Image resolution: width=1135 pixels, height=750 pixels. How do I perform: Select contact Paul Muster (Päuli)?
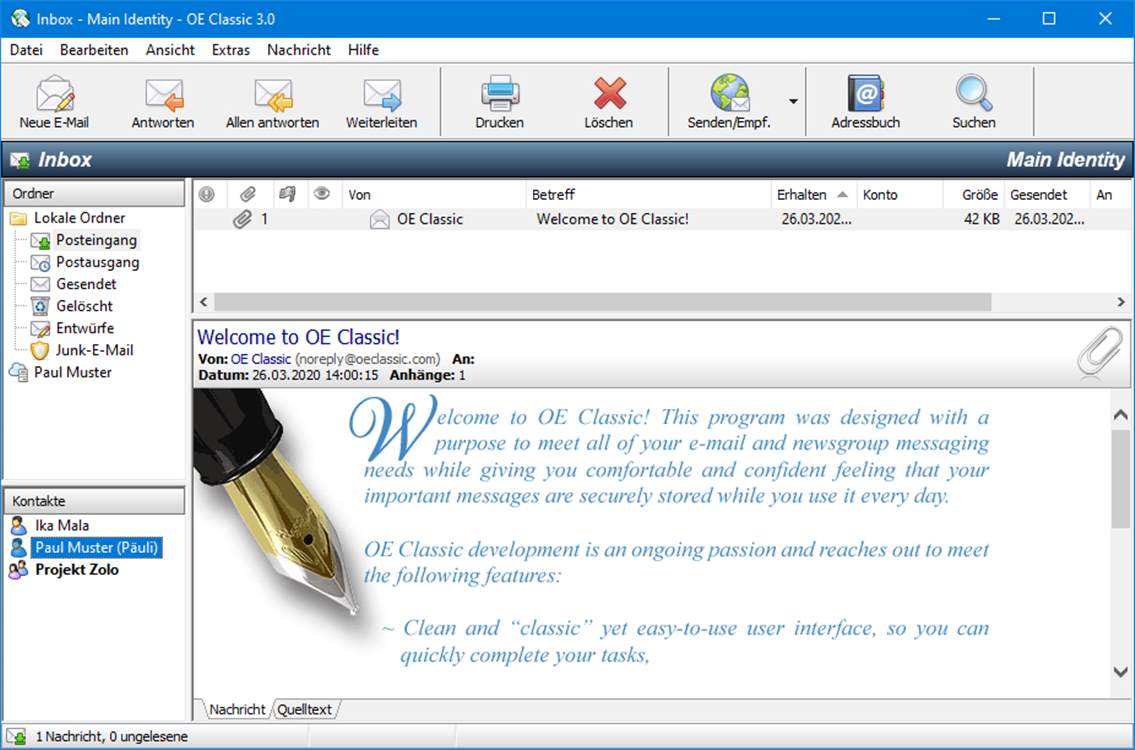pos(96,547)
